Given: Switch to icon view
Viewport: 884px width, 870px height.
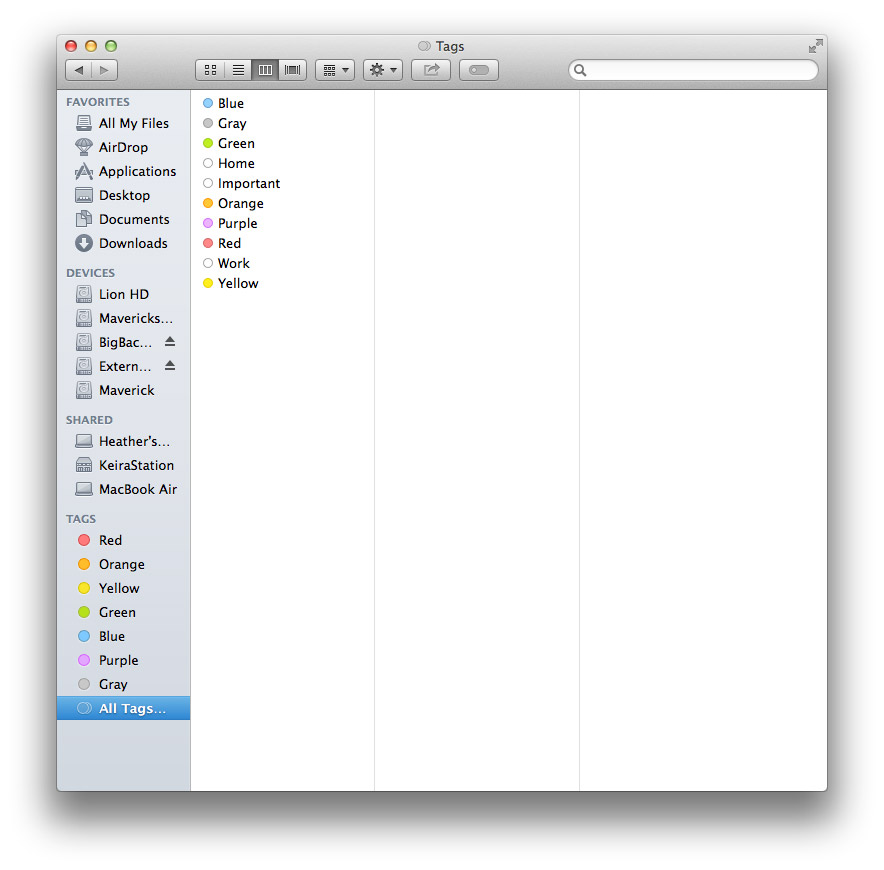Looking at the screenshot, I should [x=210, y=70].
